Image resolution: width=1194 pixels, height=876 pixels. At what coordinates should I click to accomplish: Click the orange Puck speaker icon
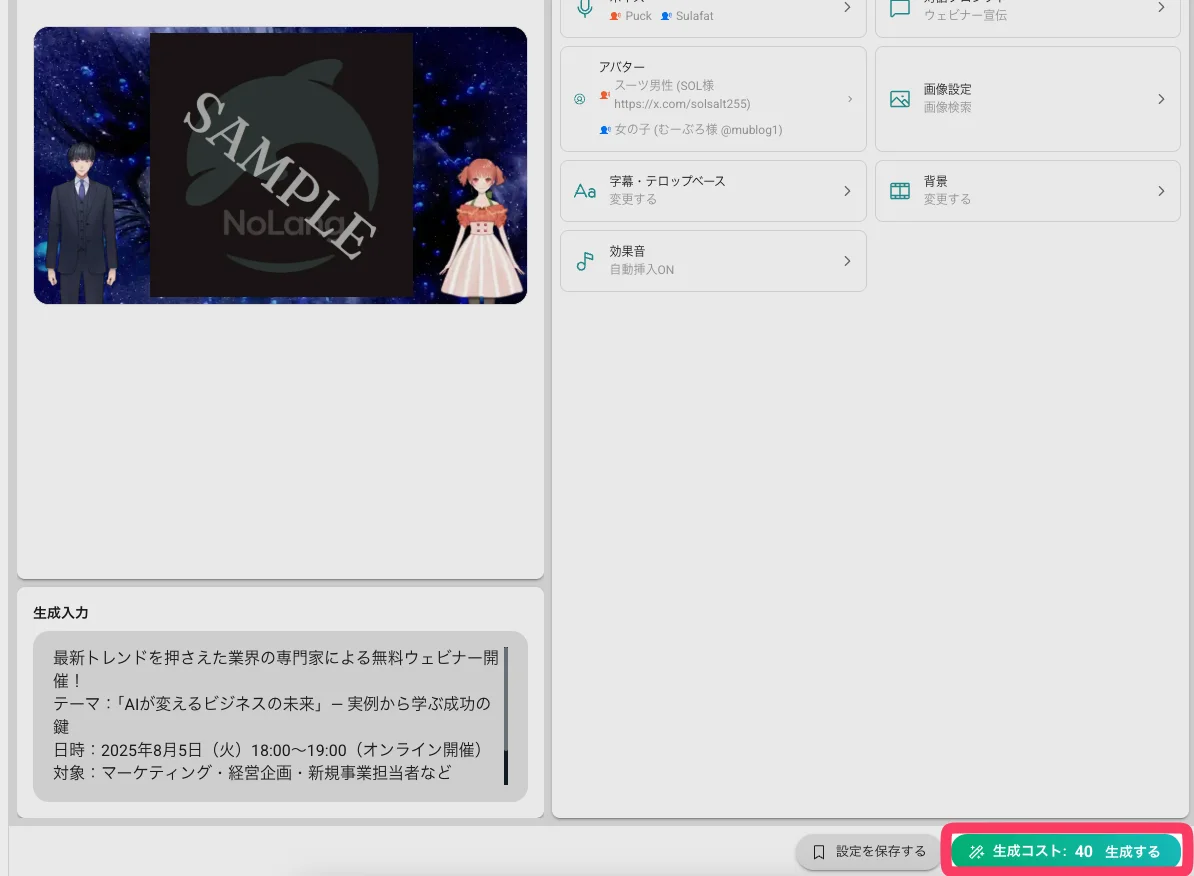(615, 16)
